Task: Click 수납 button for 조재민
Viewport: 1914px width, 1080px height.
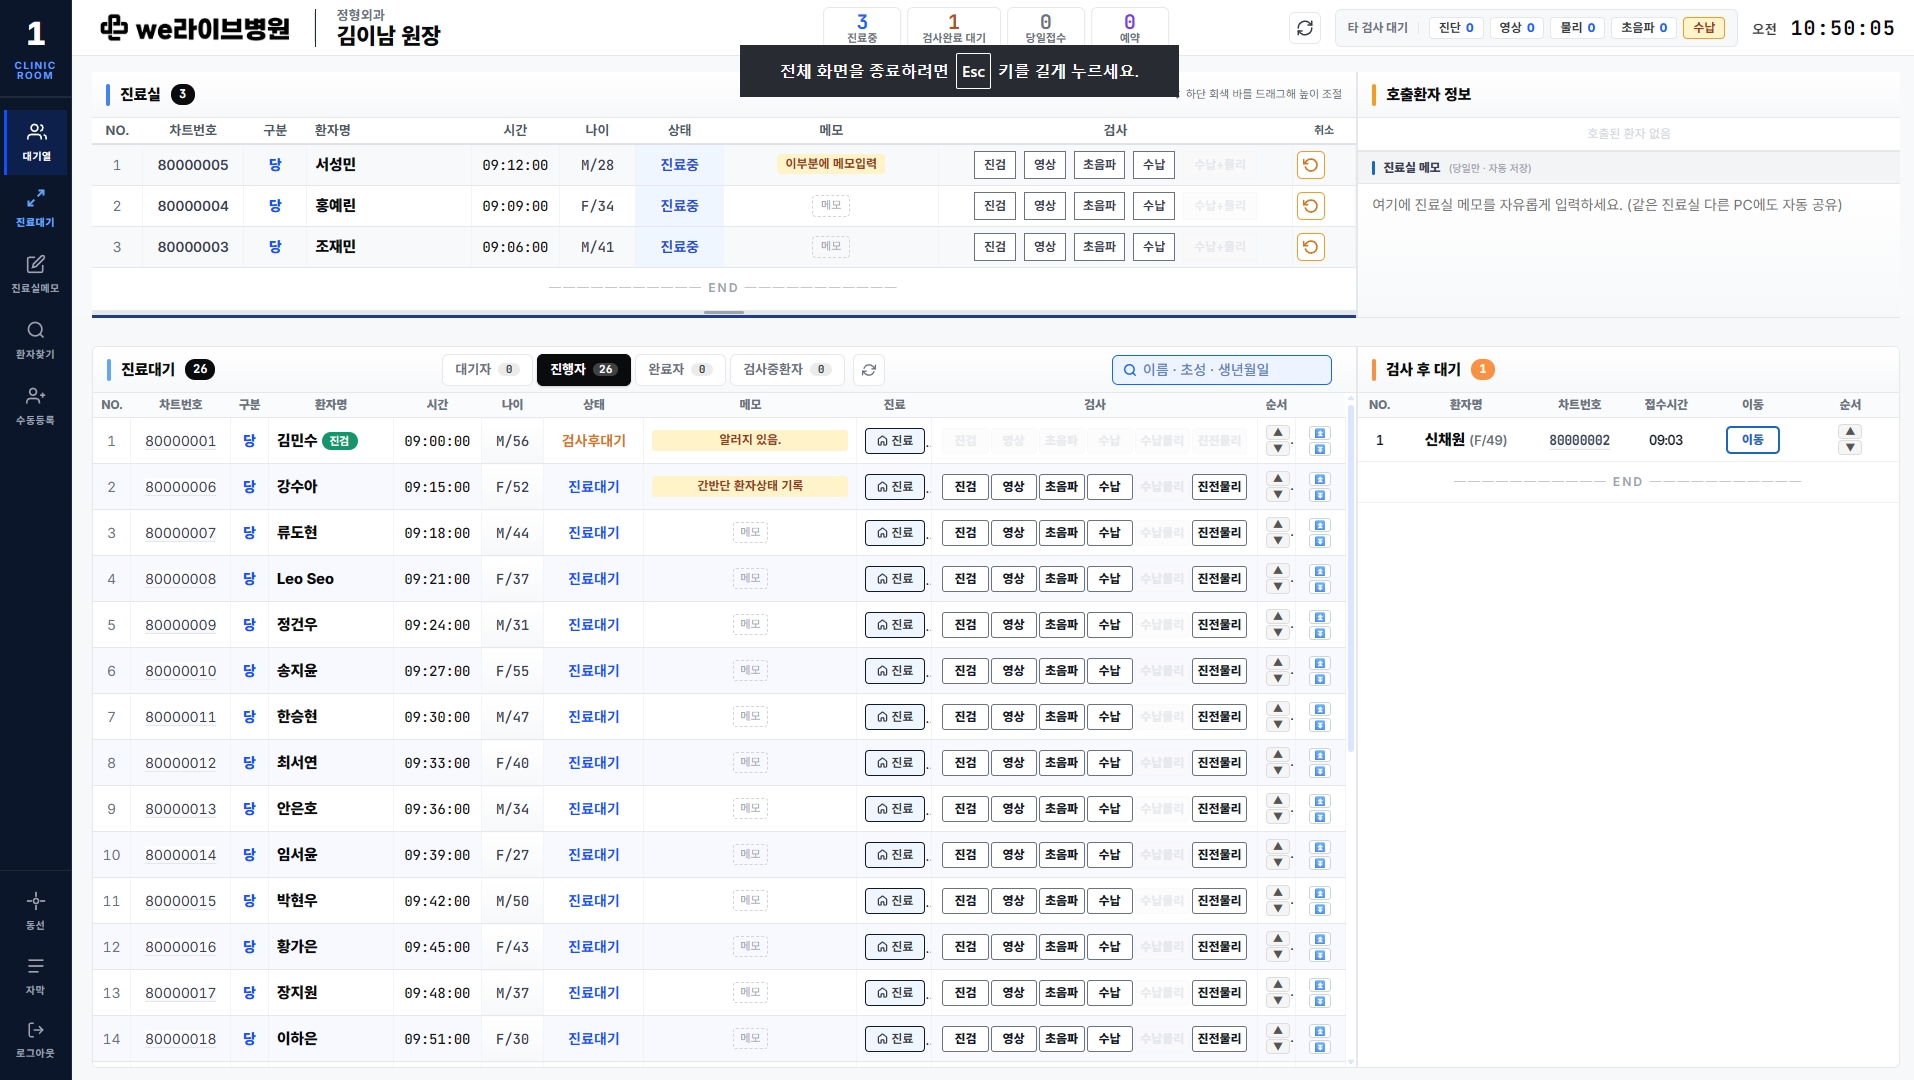Action: click(x=1154, y=247)
